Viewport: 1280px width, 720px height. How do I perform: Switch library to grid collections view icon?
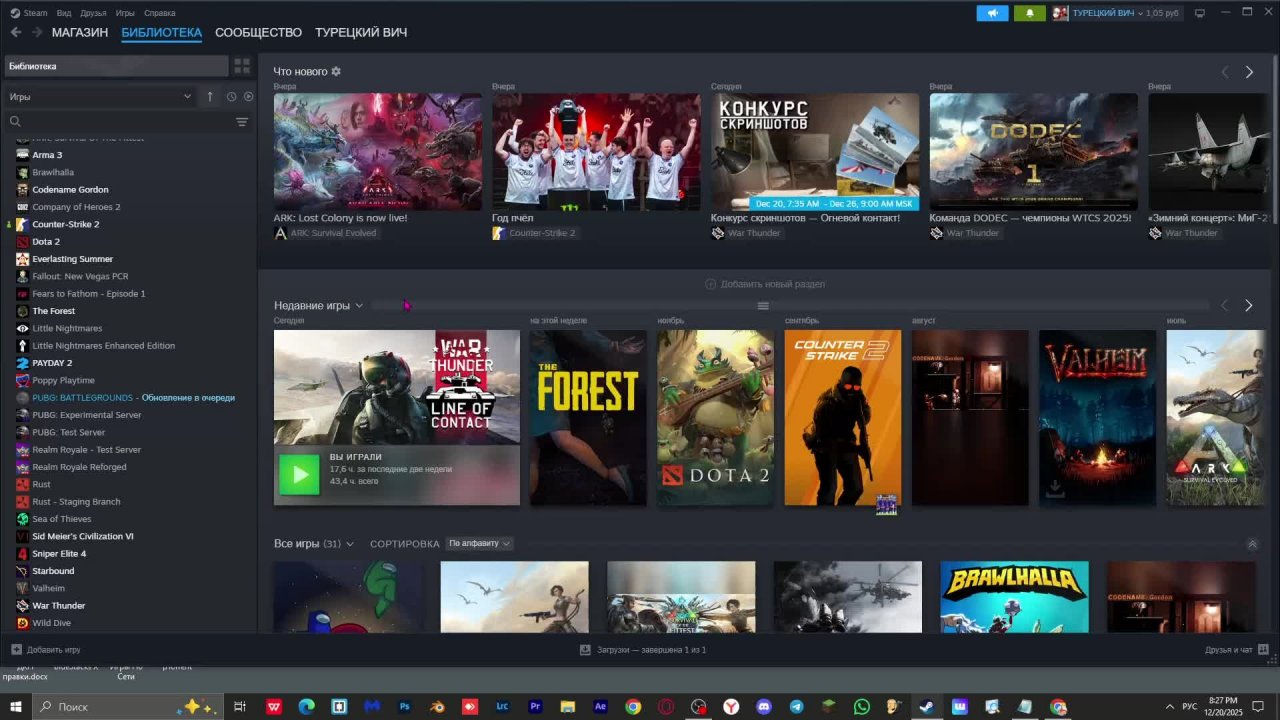coord(242,66)
